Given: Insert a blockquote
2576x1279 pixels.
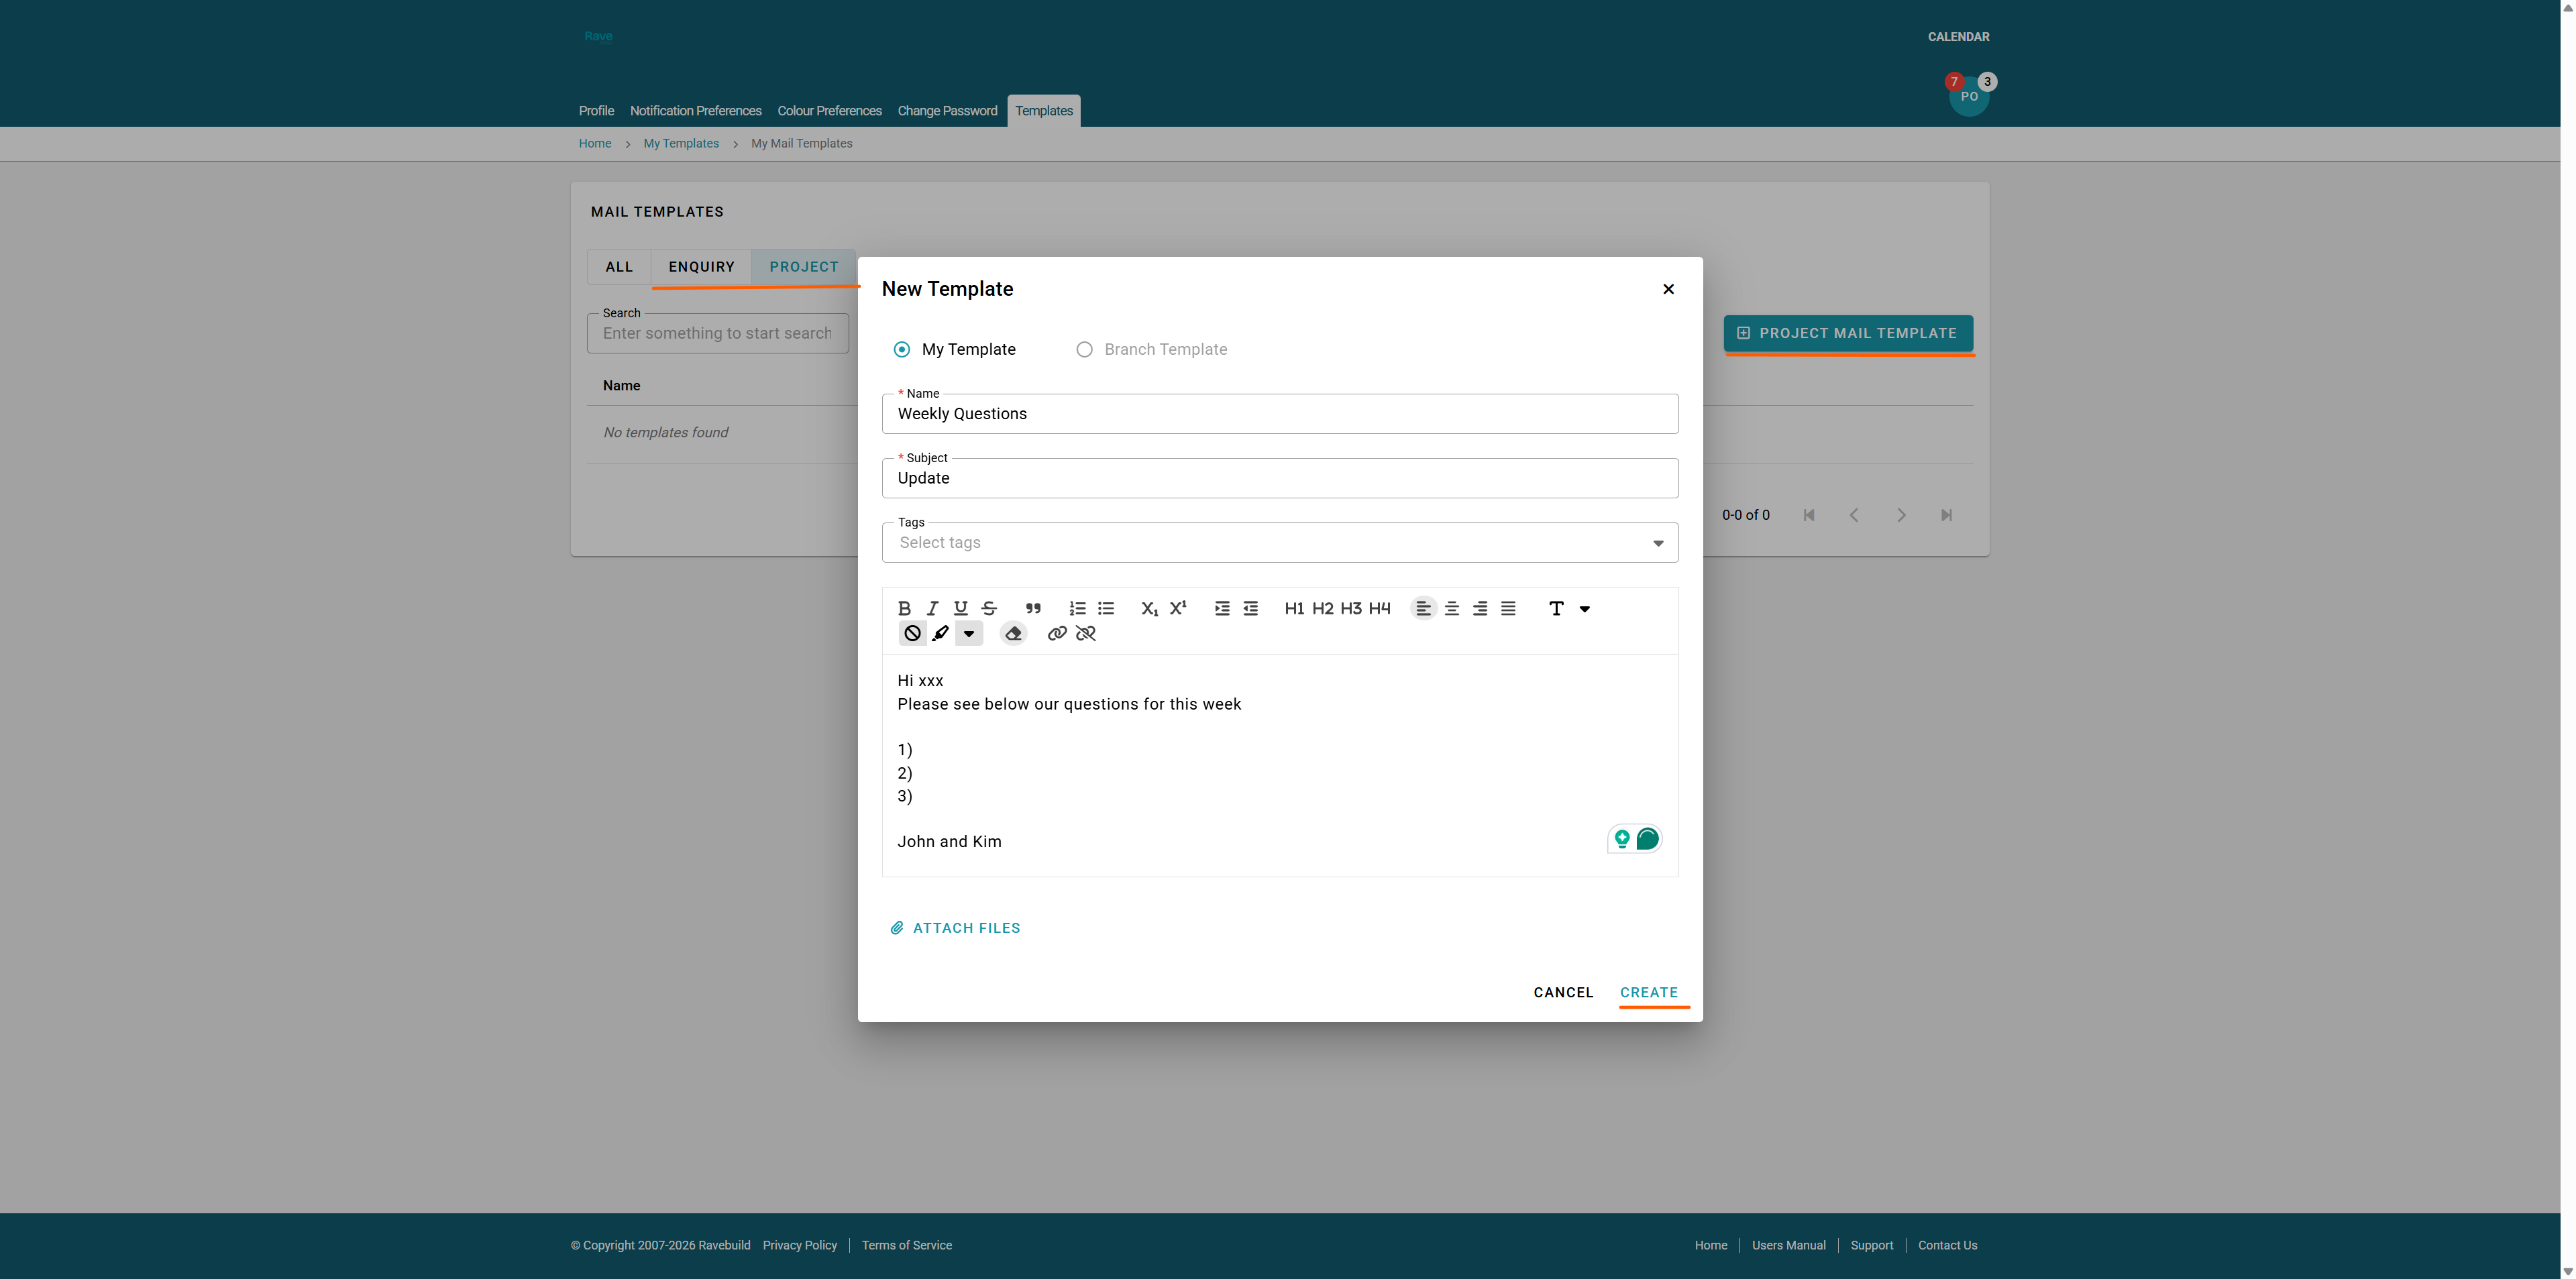Looking at the screenshot, I should (x=1033, y=608).
